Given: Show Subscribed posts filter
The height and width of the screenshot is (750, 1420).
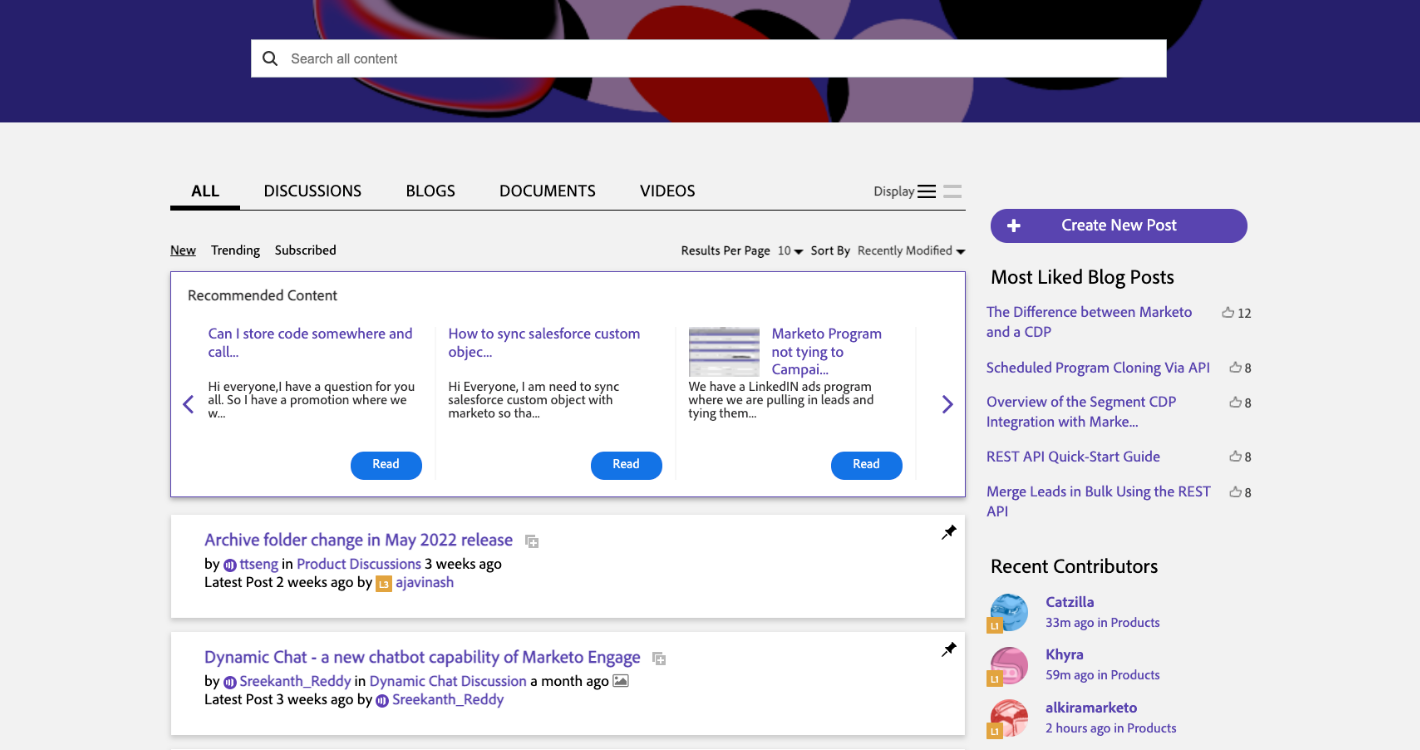Looking at the screenshot, I should click(x=305, y=250).
